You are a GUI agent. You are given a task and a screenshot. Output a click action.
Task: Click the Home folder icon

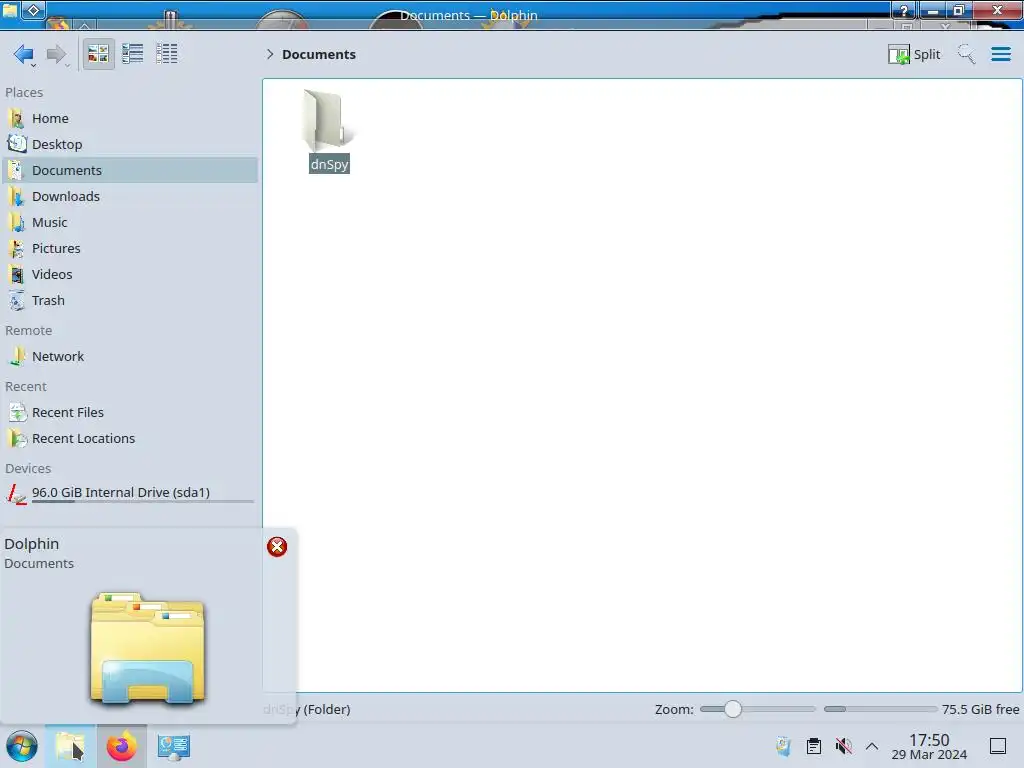pyautogui.click(x=16, y=118)
